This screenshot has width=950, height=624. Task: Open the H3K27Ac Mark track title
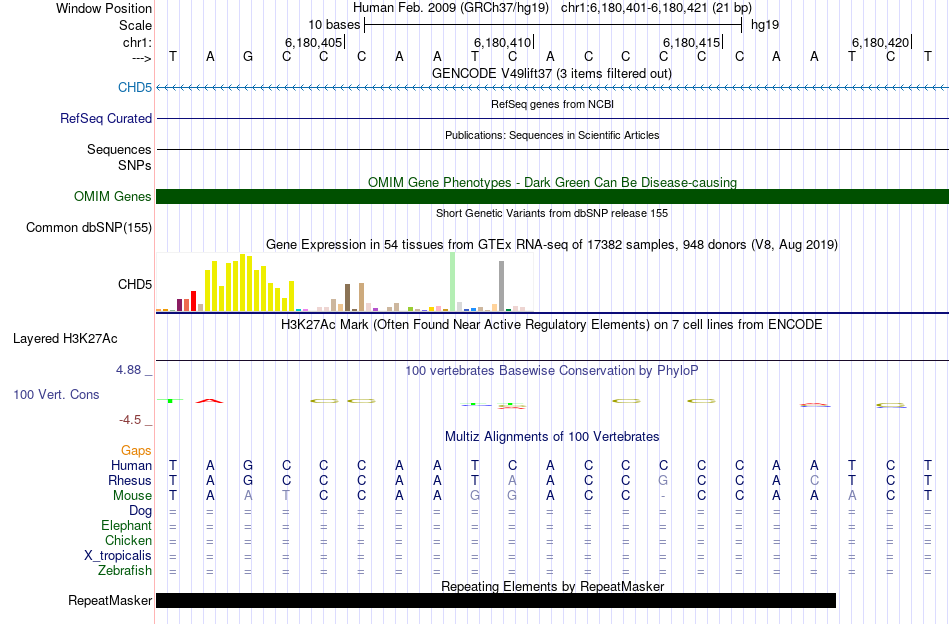551,324
